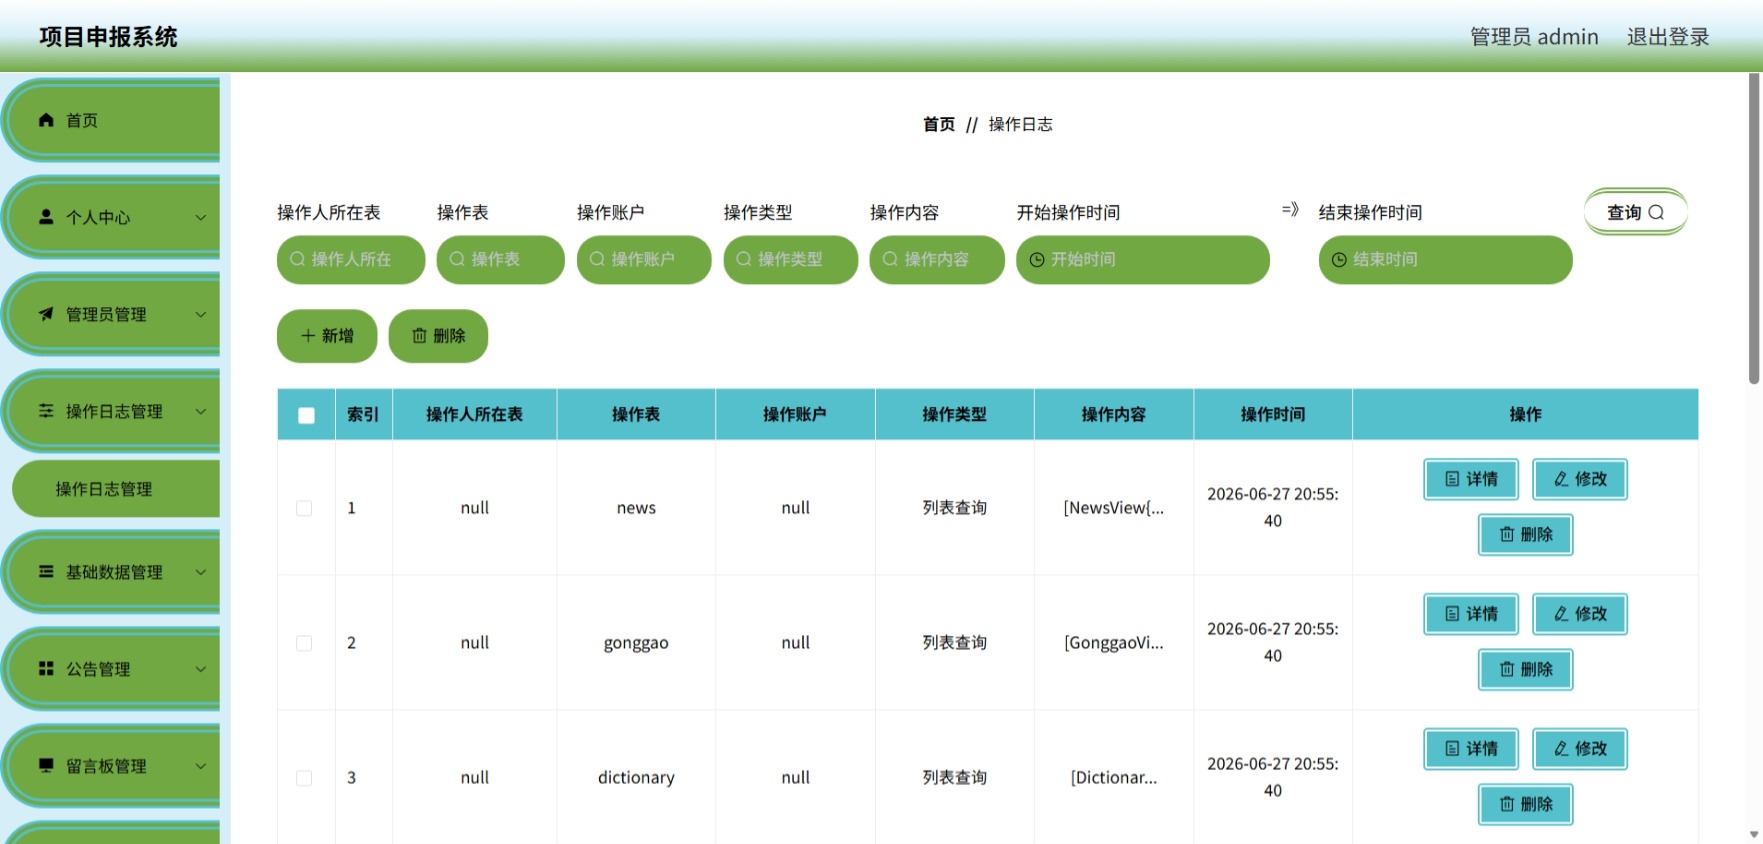Click the 开始时间 date input field
This screenshot has height=844, width=1763.
coord(1143,260)
